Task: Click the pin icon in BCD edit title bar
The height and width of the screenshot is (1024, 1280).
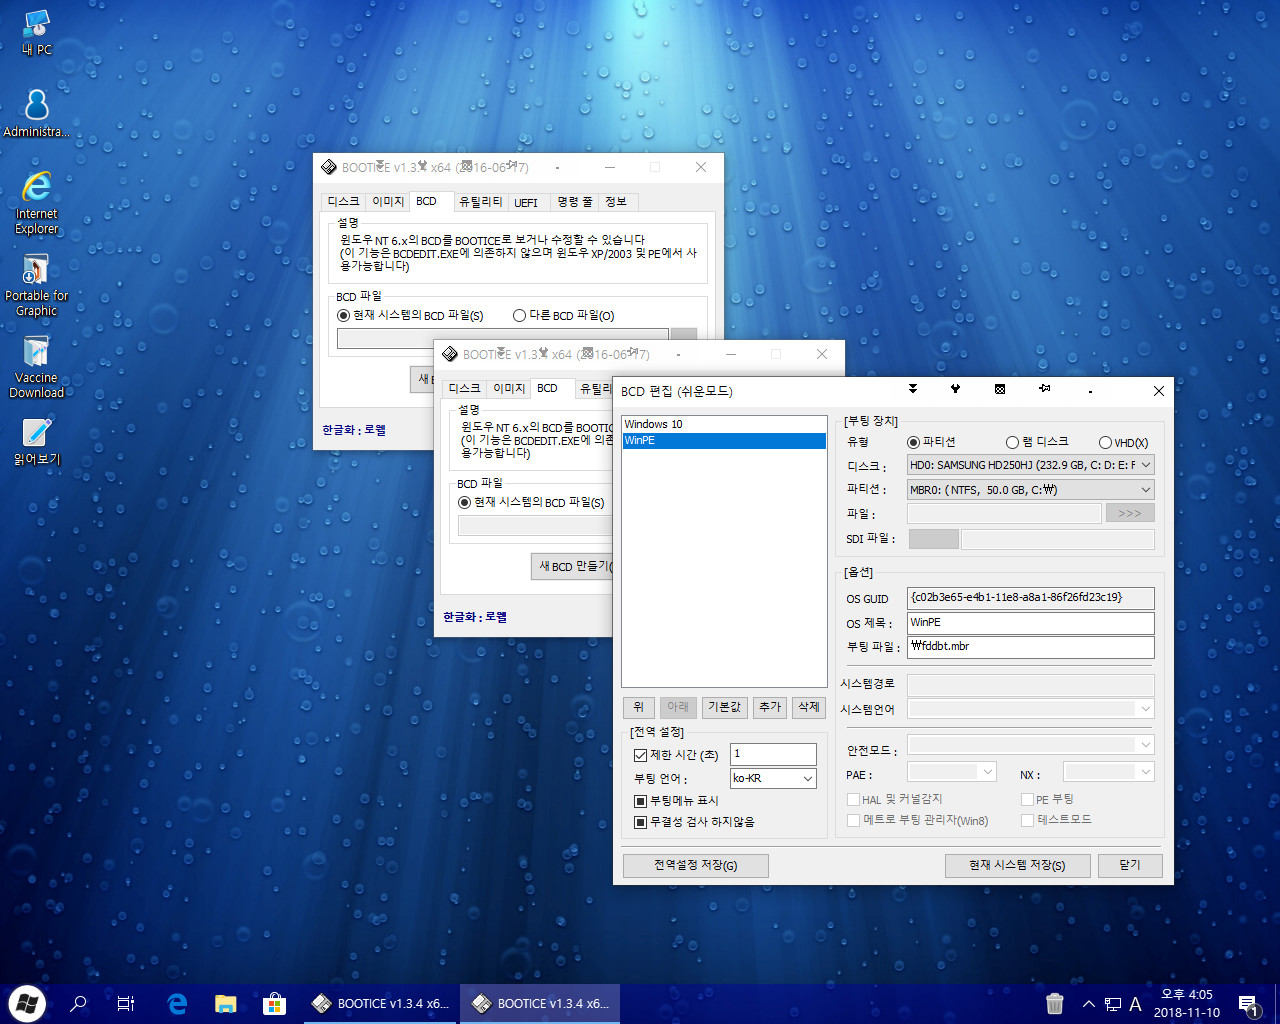Action: coord(1045,389)
